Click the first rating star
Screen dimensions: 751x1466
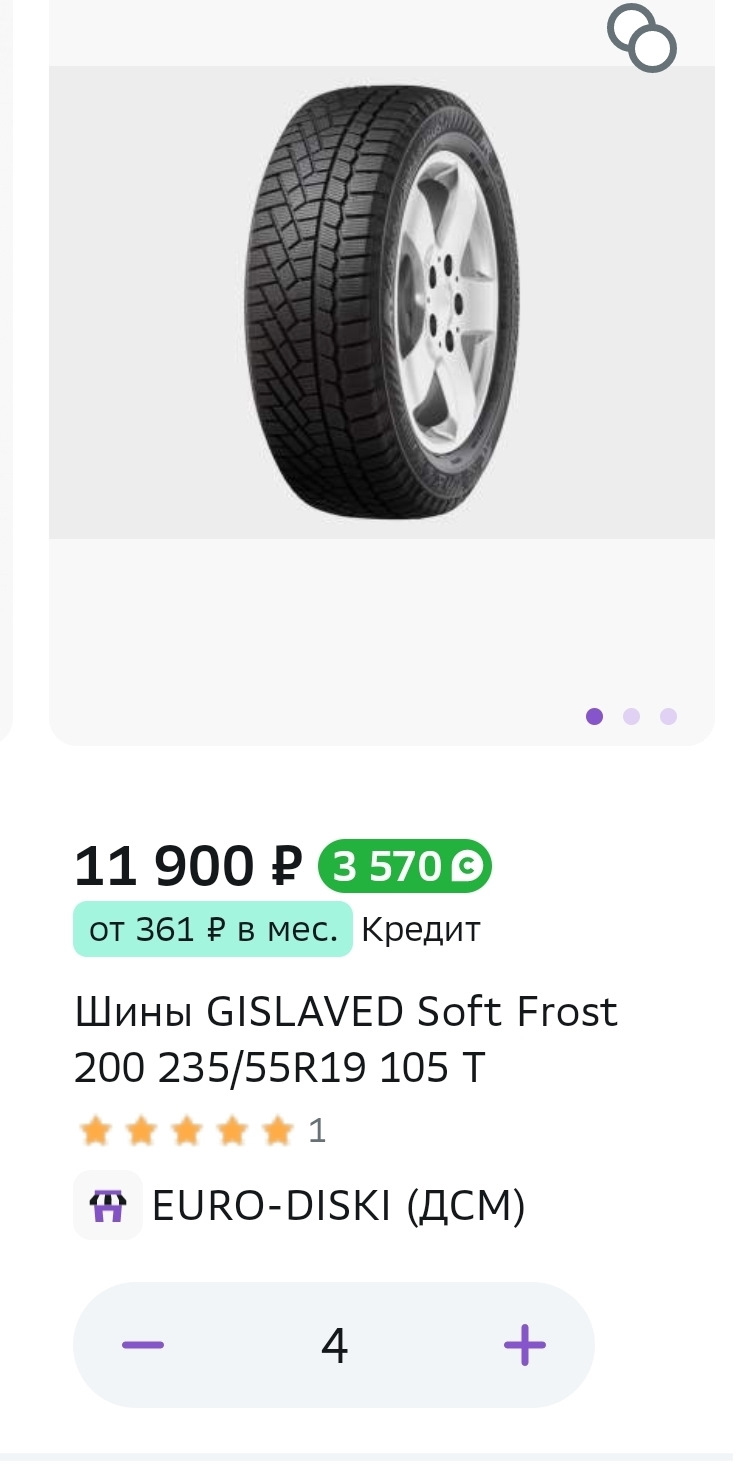[95, 1132]
